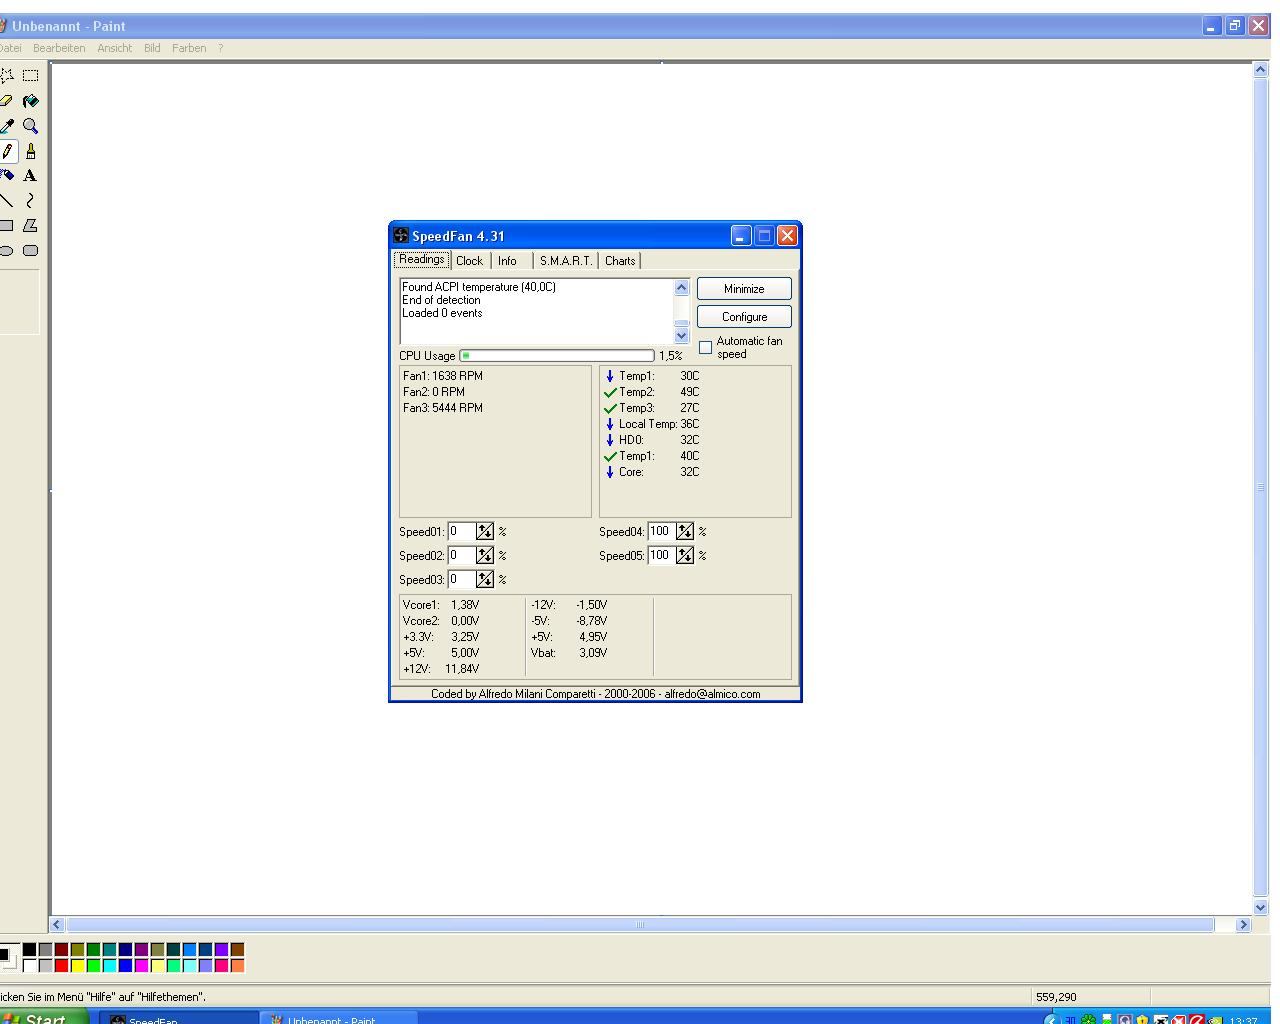Switch to SpeedFan in the taskbar
Image resolution: width=1280 pixels, height=1024 pixels.
178,1019
